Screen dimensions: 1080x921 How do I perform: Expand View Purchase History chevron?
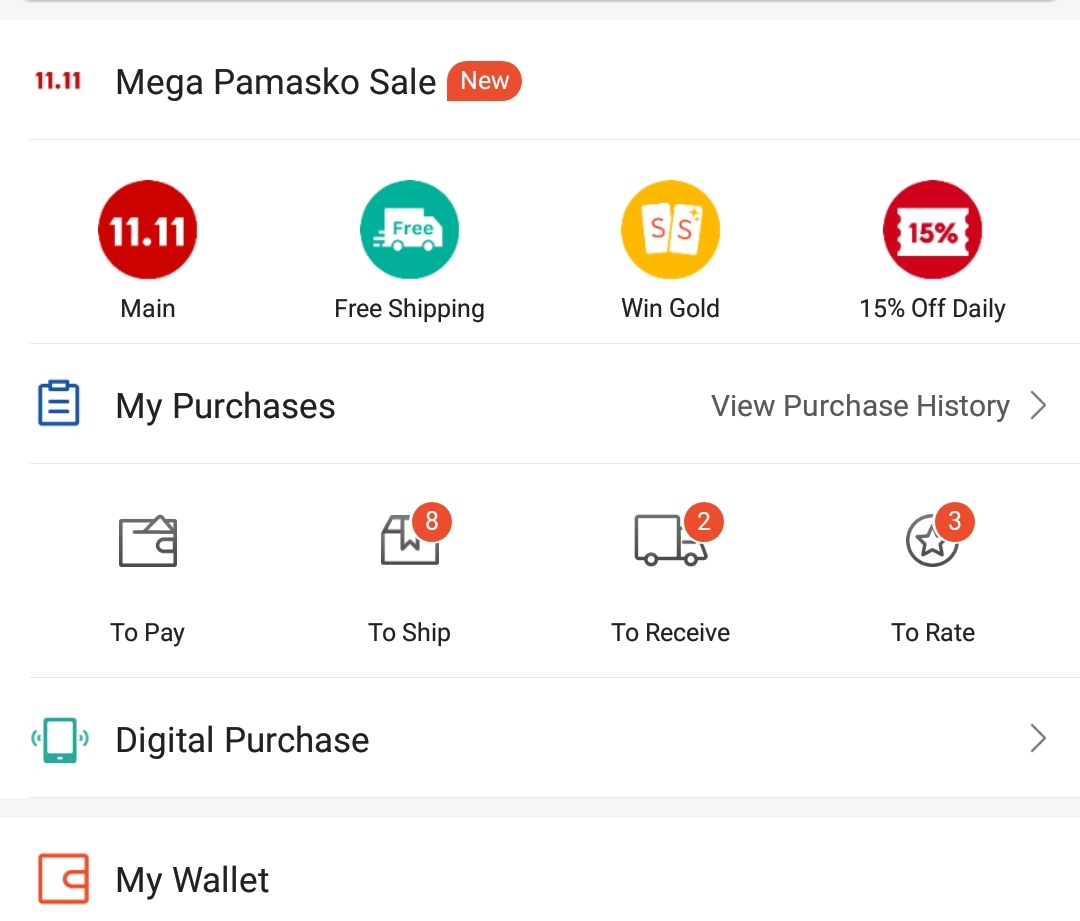[x=1038, y=405]
